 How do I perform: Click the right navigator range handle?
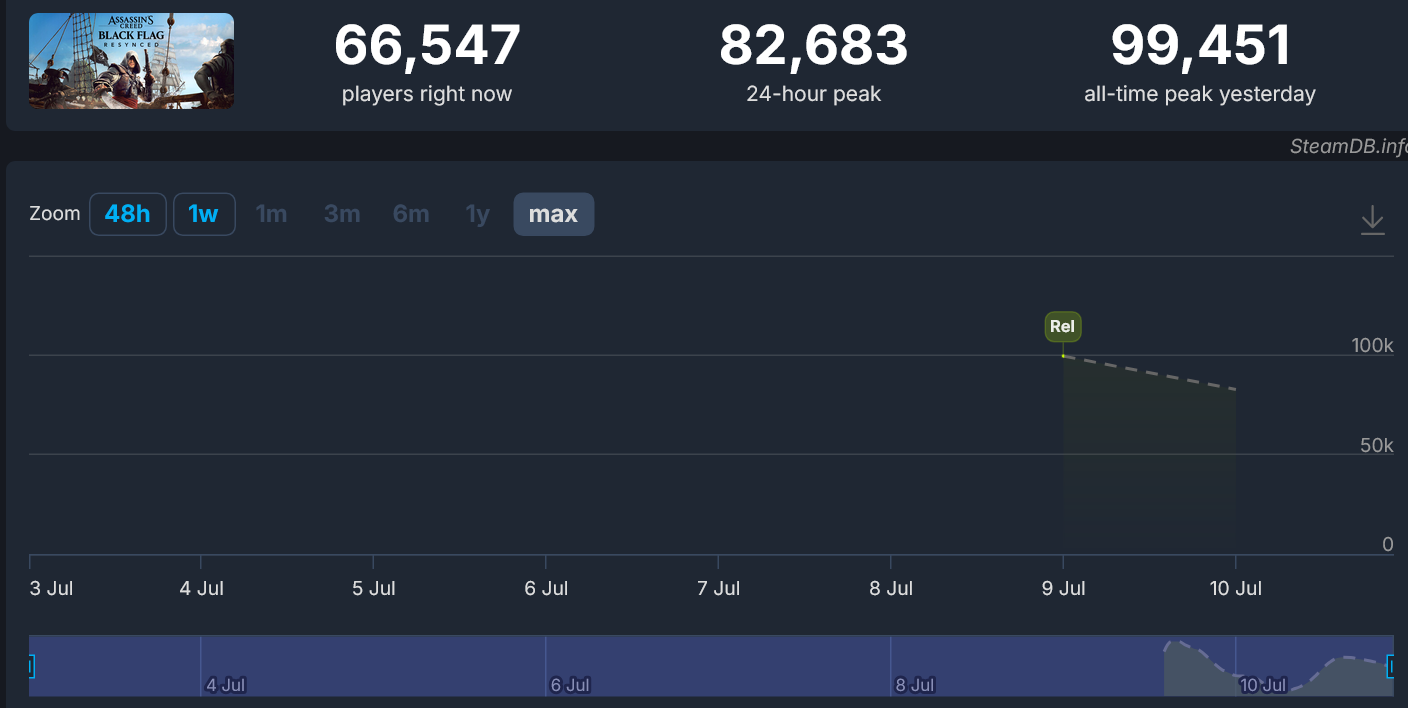point(1391,666)
